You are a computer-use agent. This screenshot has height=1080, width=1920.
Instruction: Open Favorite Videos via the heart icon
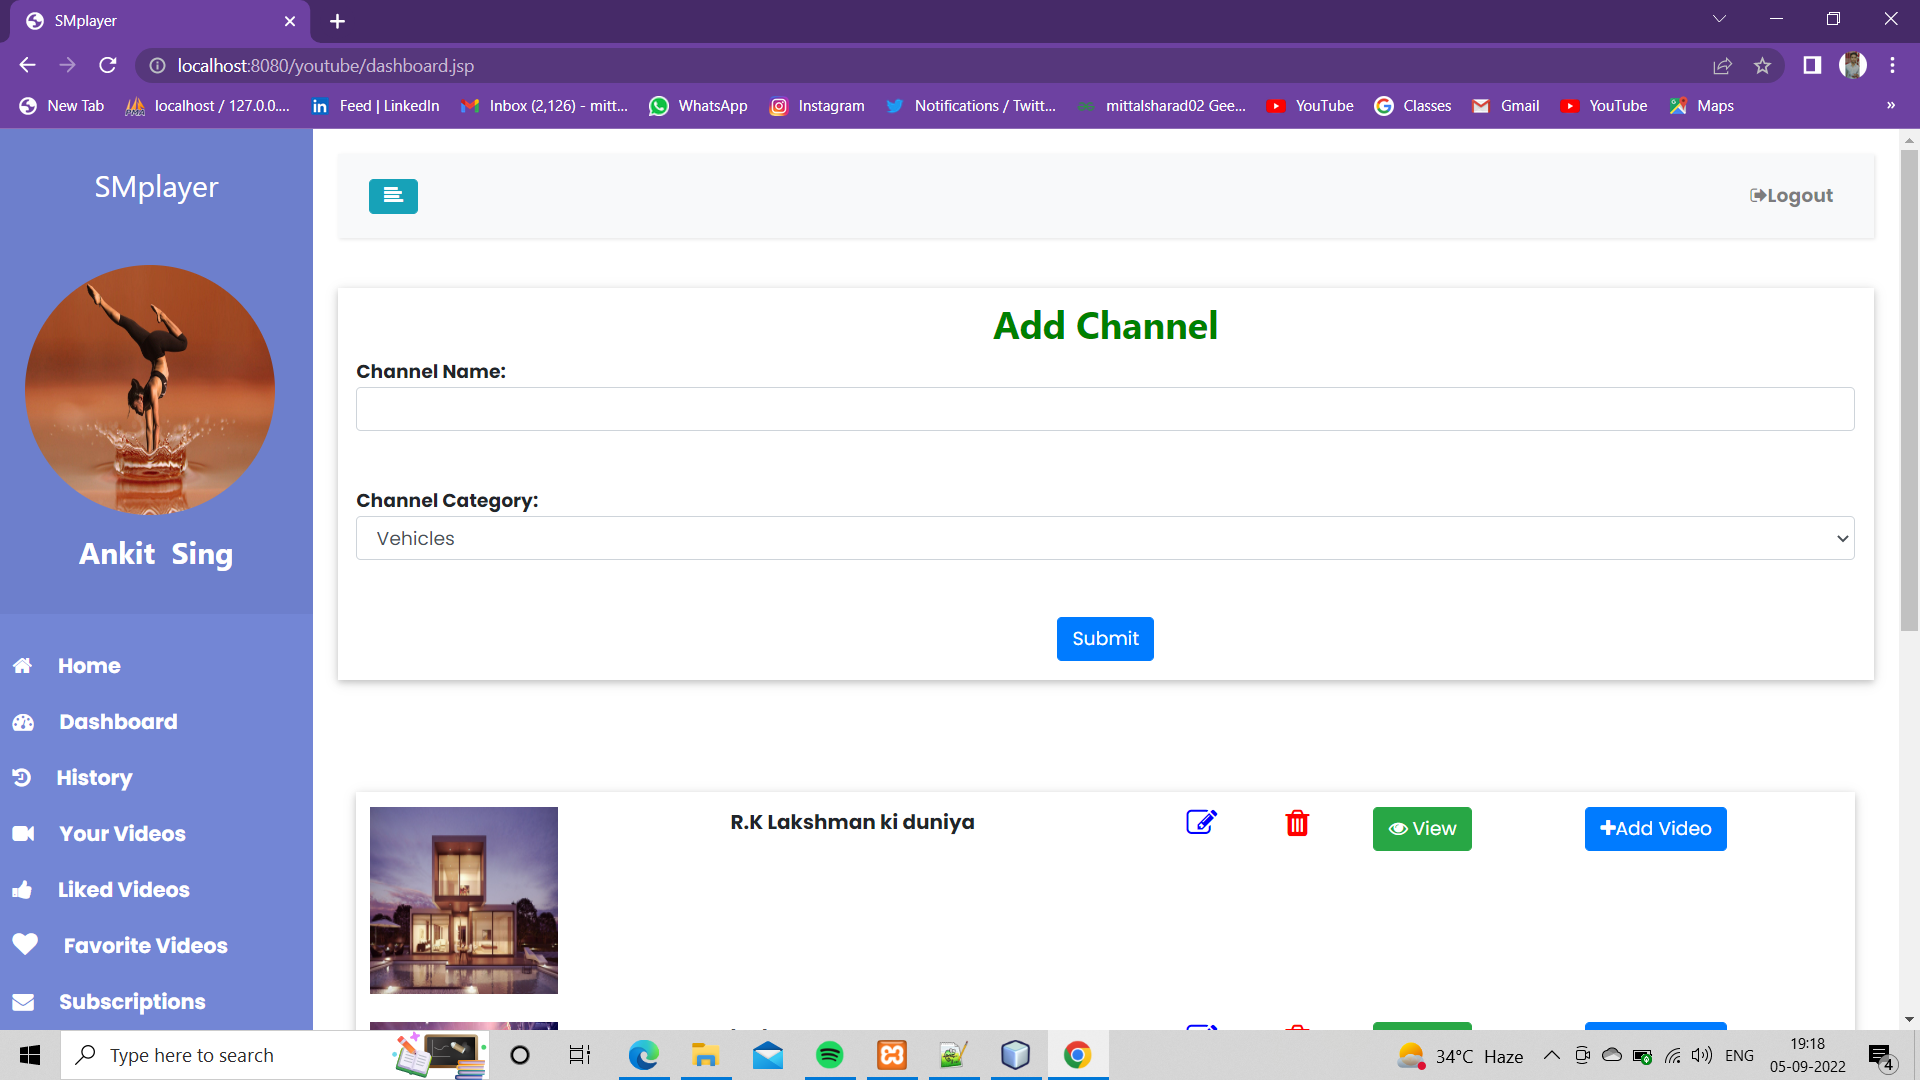pos(27,944)
